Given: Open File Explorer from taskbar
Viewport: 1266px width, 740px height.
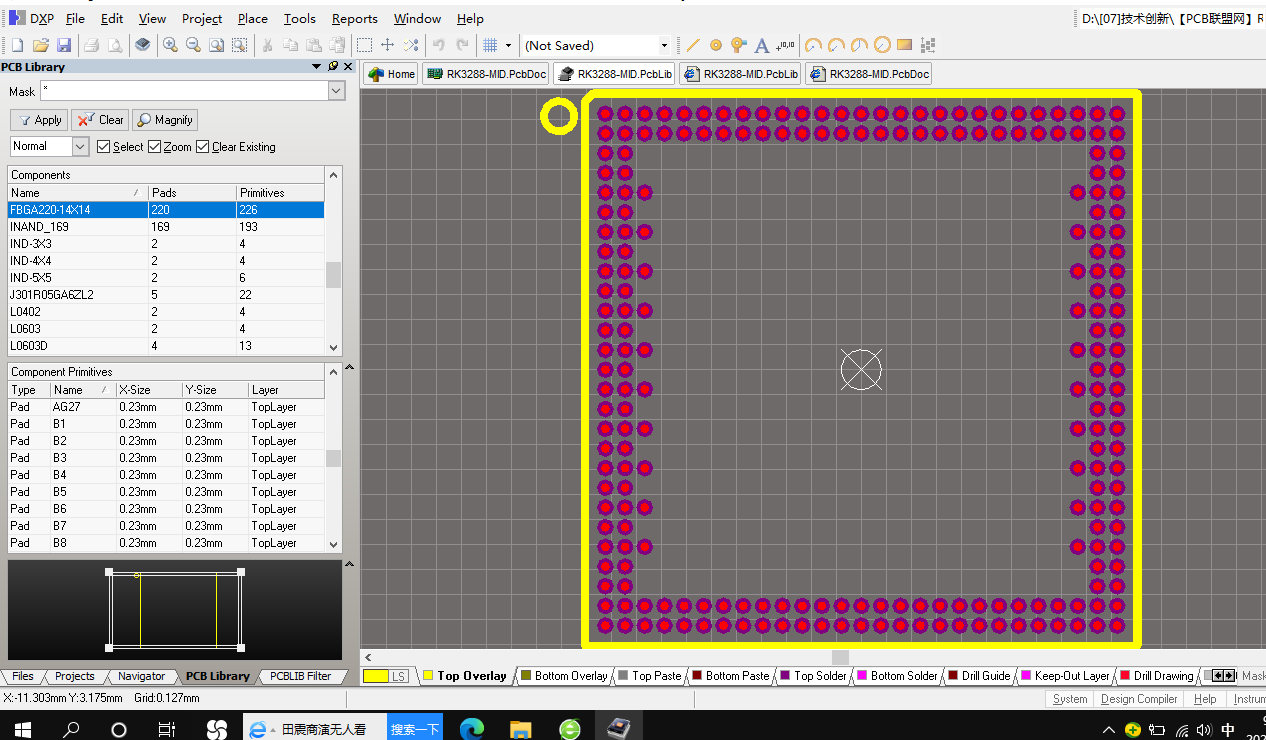Looking at the screenshot, I should tap(520, 728).
